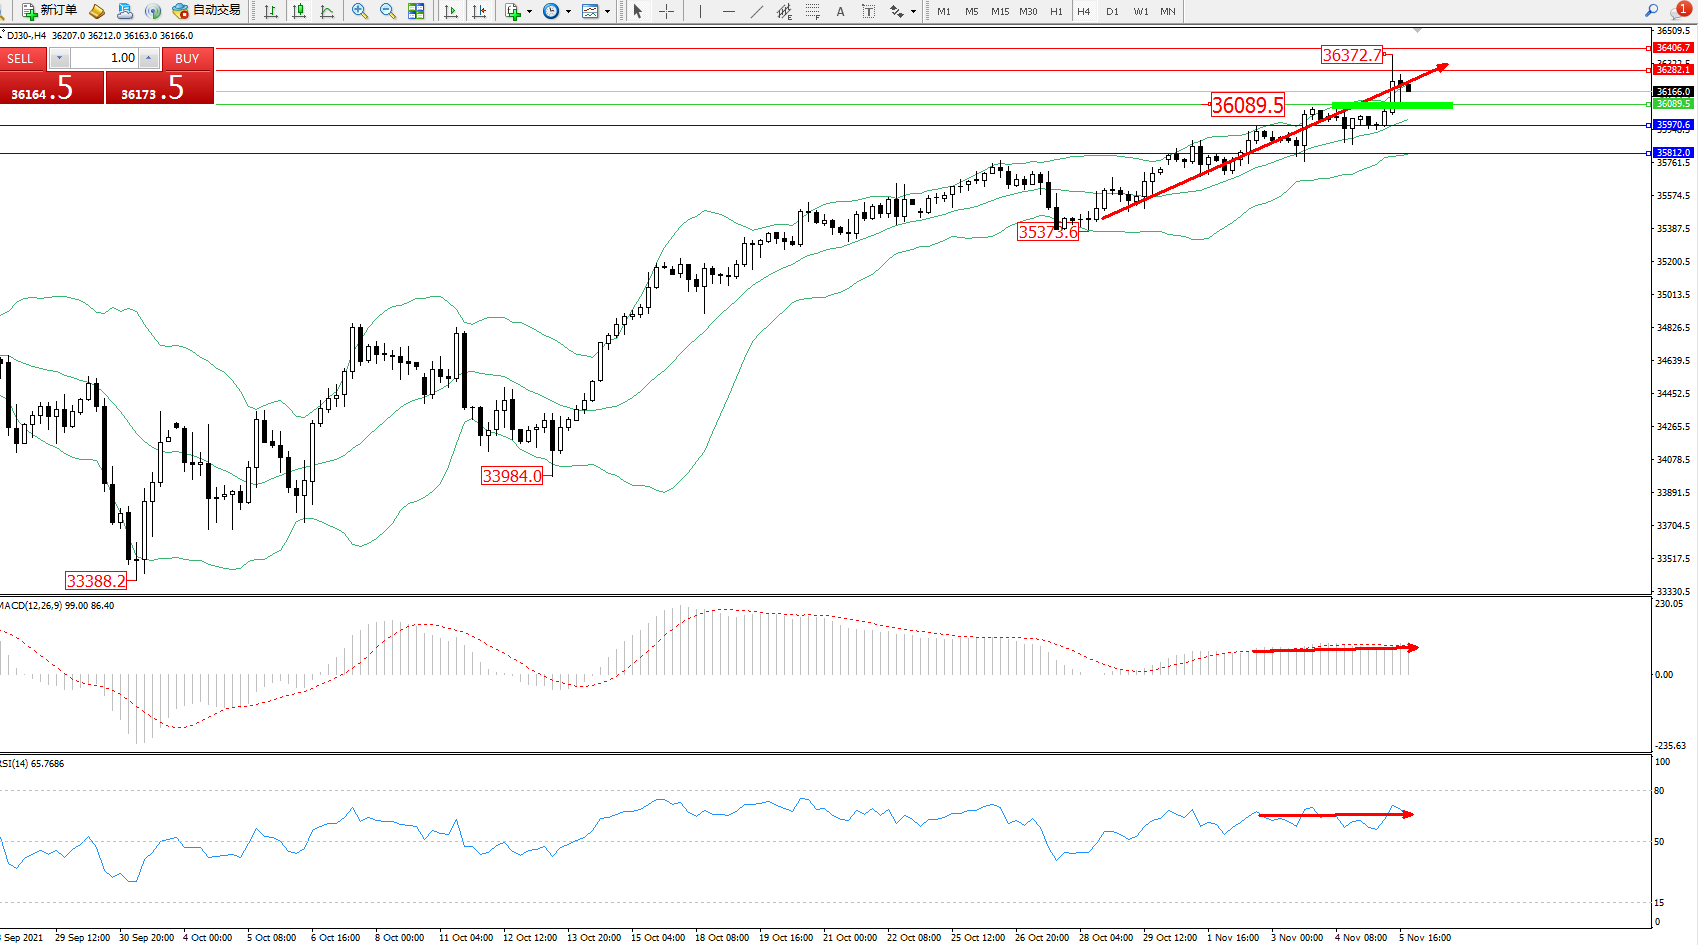Screen dimensions: 1698x945
Task: Switch to the M15 timeframe
Action: 1000,11
